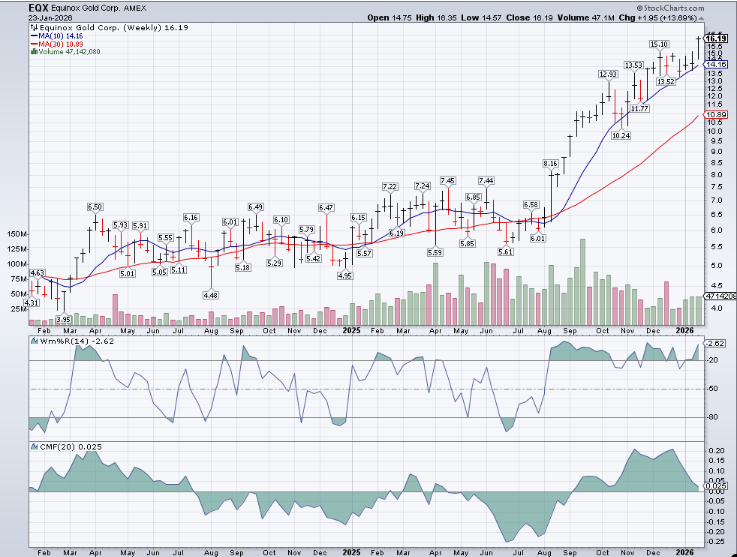Viewport: 737px width, 557px height.
Task: Click the green Volume legend bar icon
Action: pyautogui.click(x=32, y=53)
